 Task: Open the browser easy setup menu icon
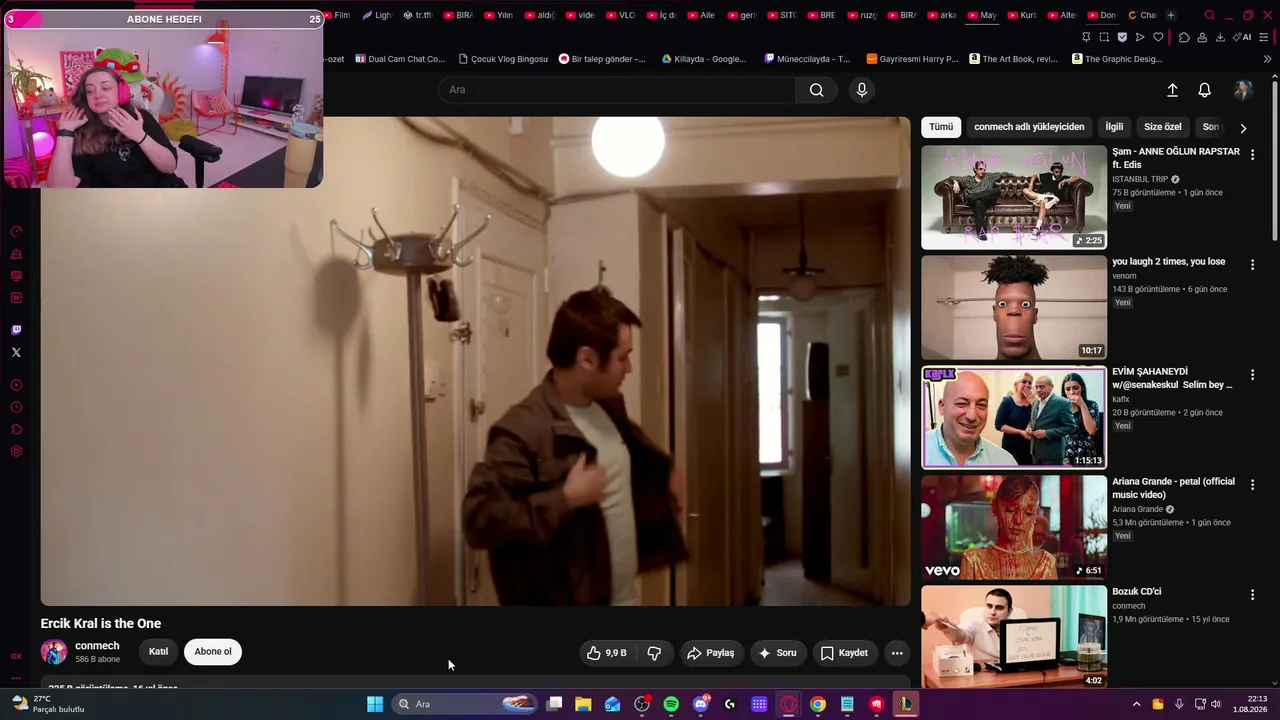1264,37
